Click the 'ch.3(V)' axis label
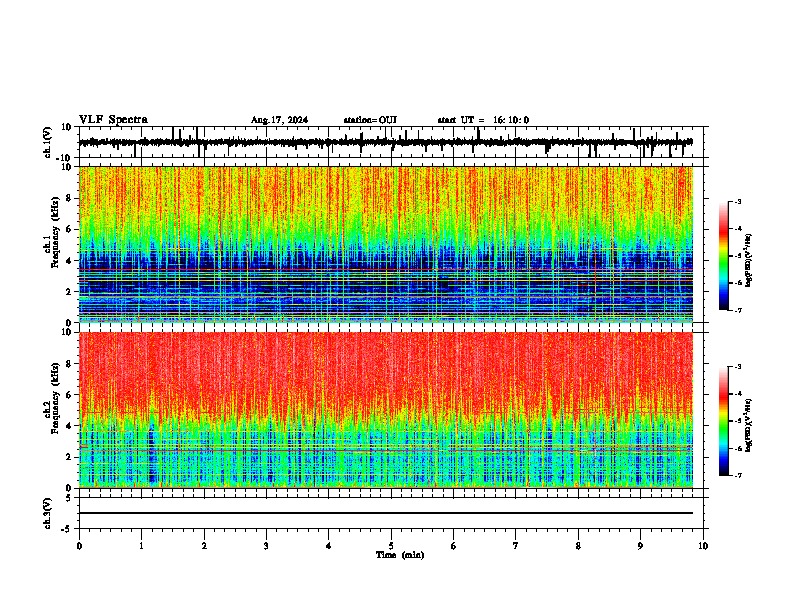792x612 pixels. (x=48, y=514)
